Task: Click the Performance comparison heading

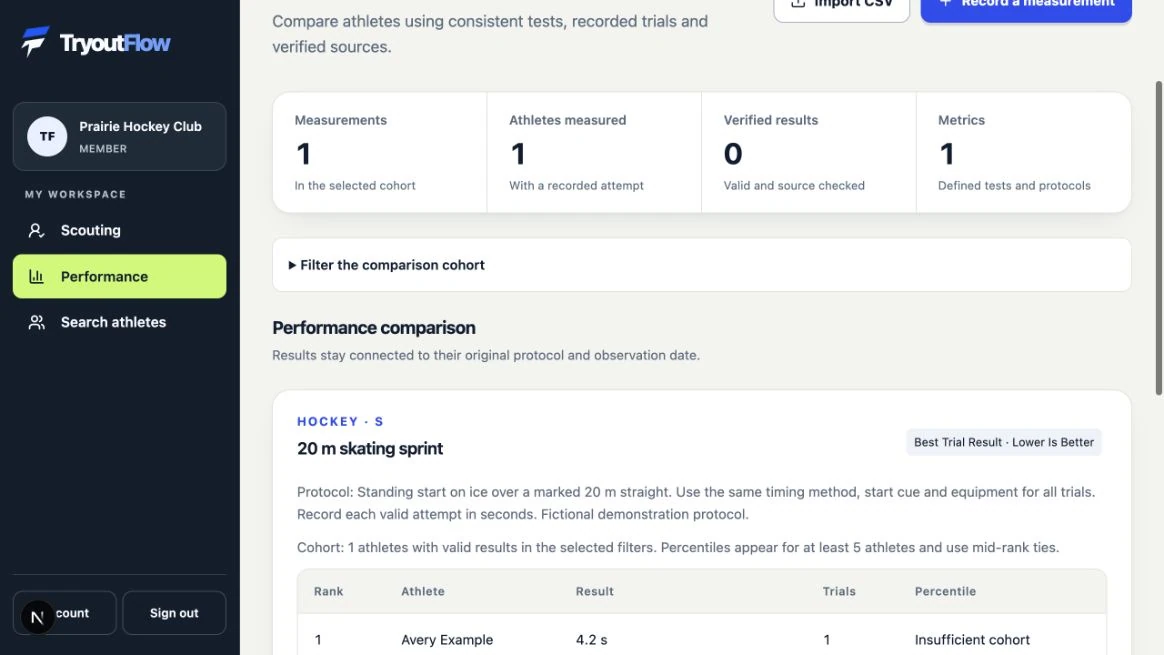Action: (x=373, y=328)
